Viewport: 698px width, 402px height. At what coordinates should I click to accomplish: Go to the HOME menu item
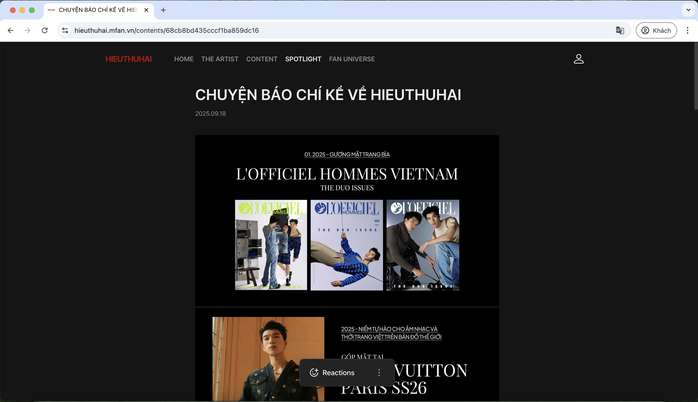pos(184,59)
